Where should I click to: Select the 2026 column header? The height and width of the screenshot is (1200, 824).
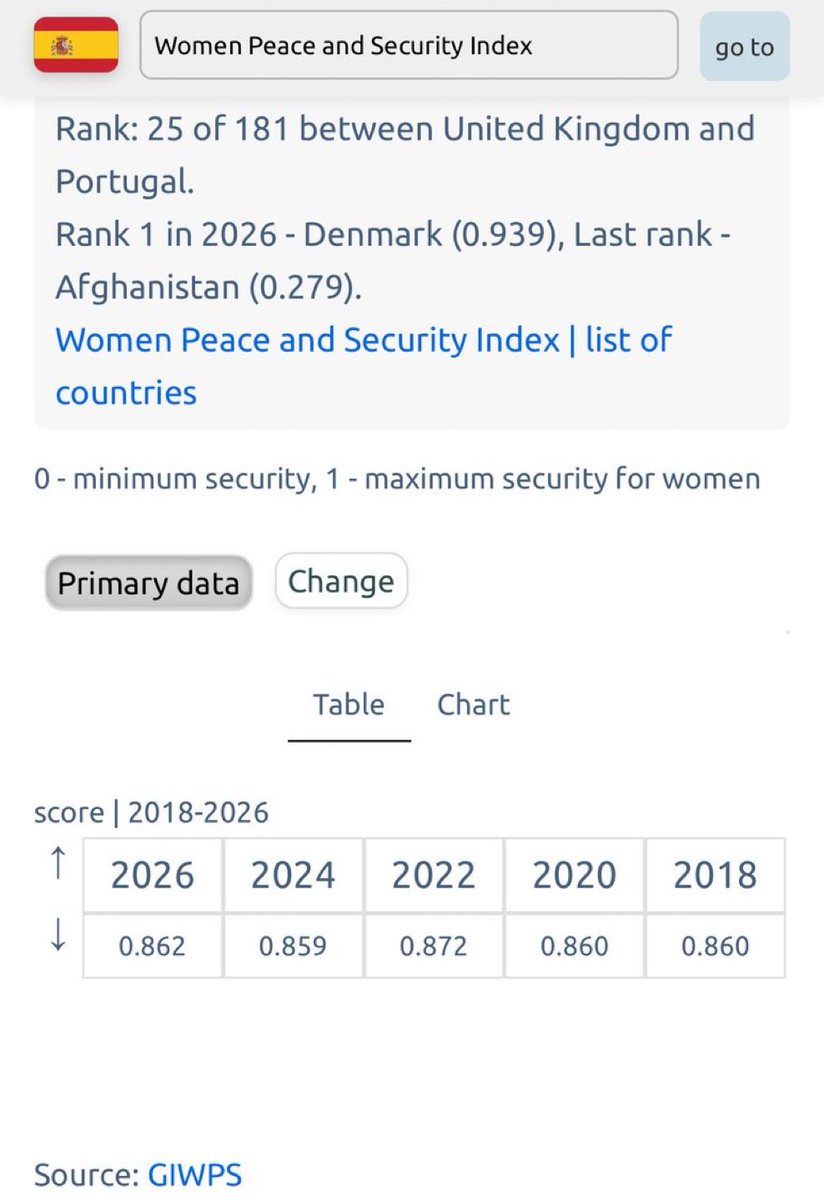click(152, 876)
